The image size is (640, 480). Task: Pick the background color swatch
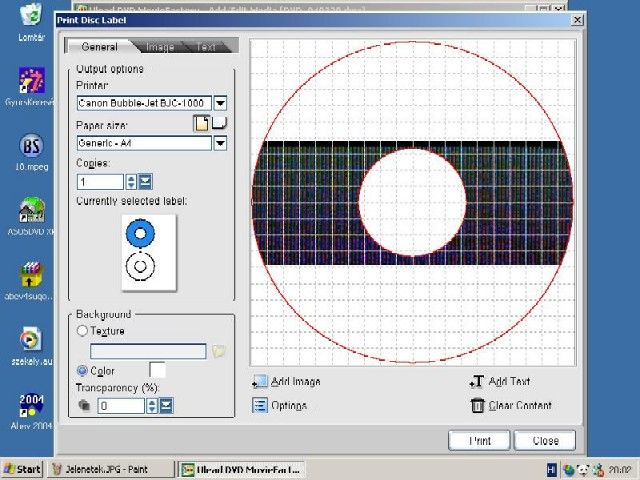157,371
